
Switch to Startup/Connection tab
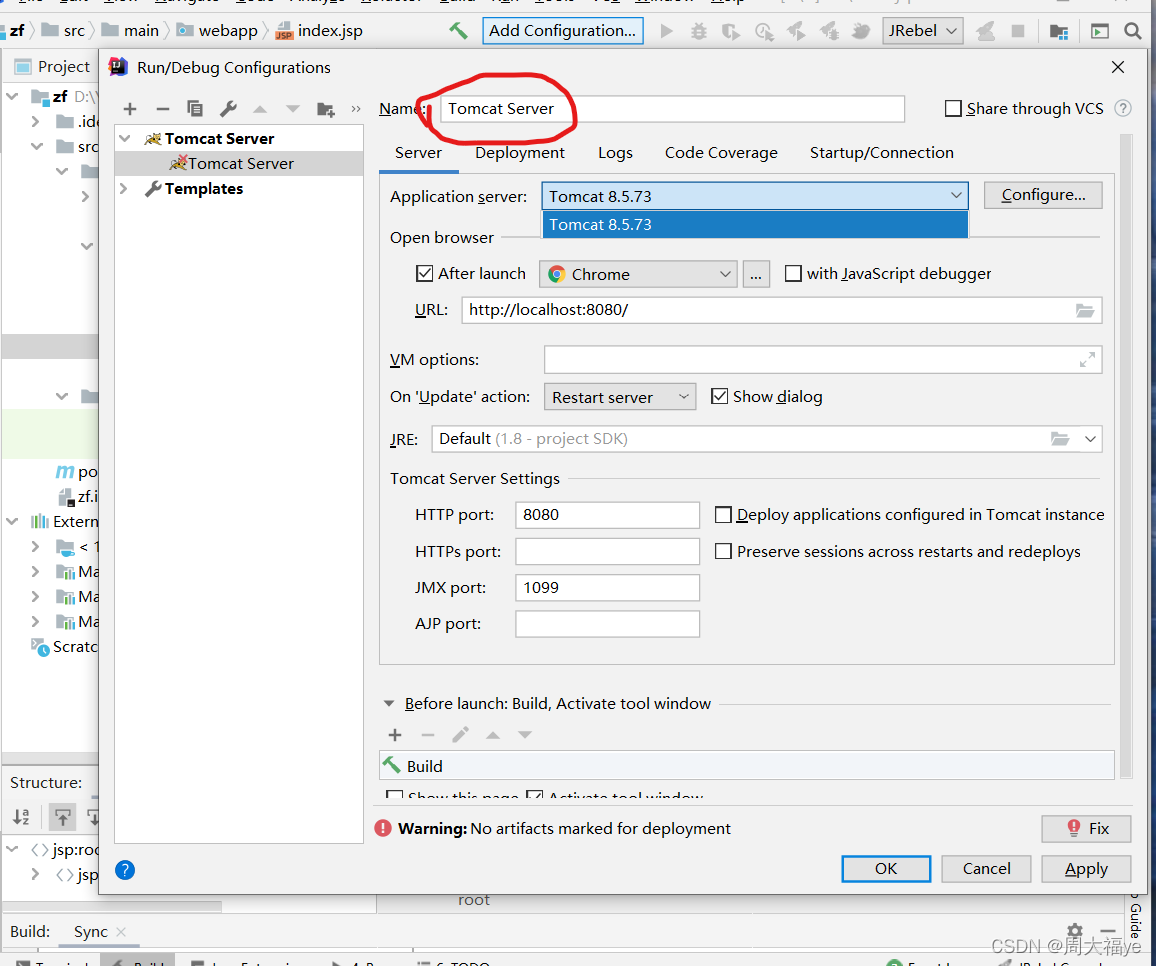point(881,153)
